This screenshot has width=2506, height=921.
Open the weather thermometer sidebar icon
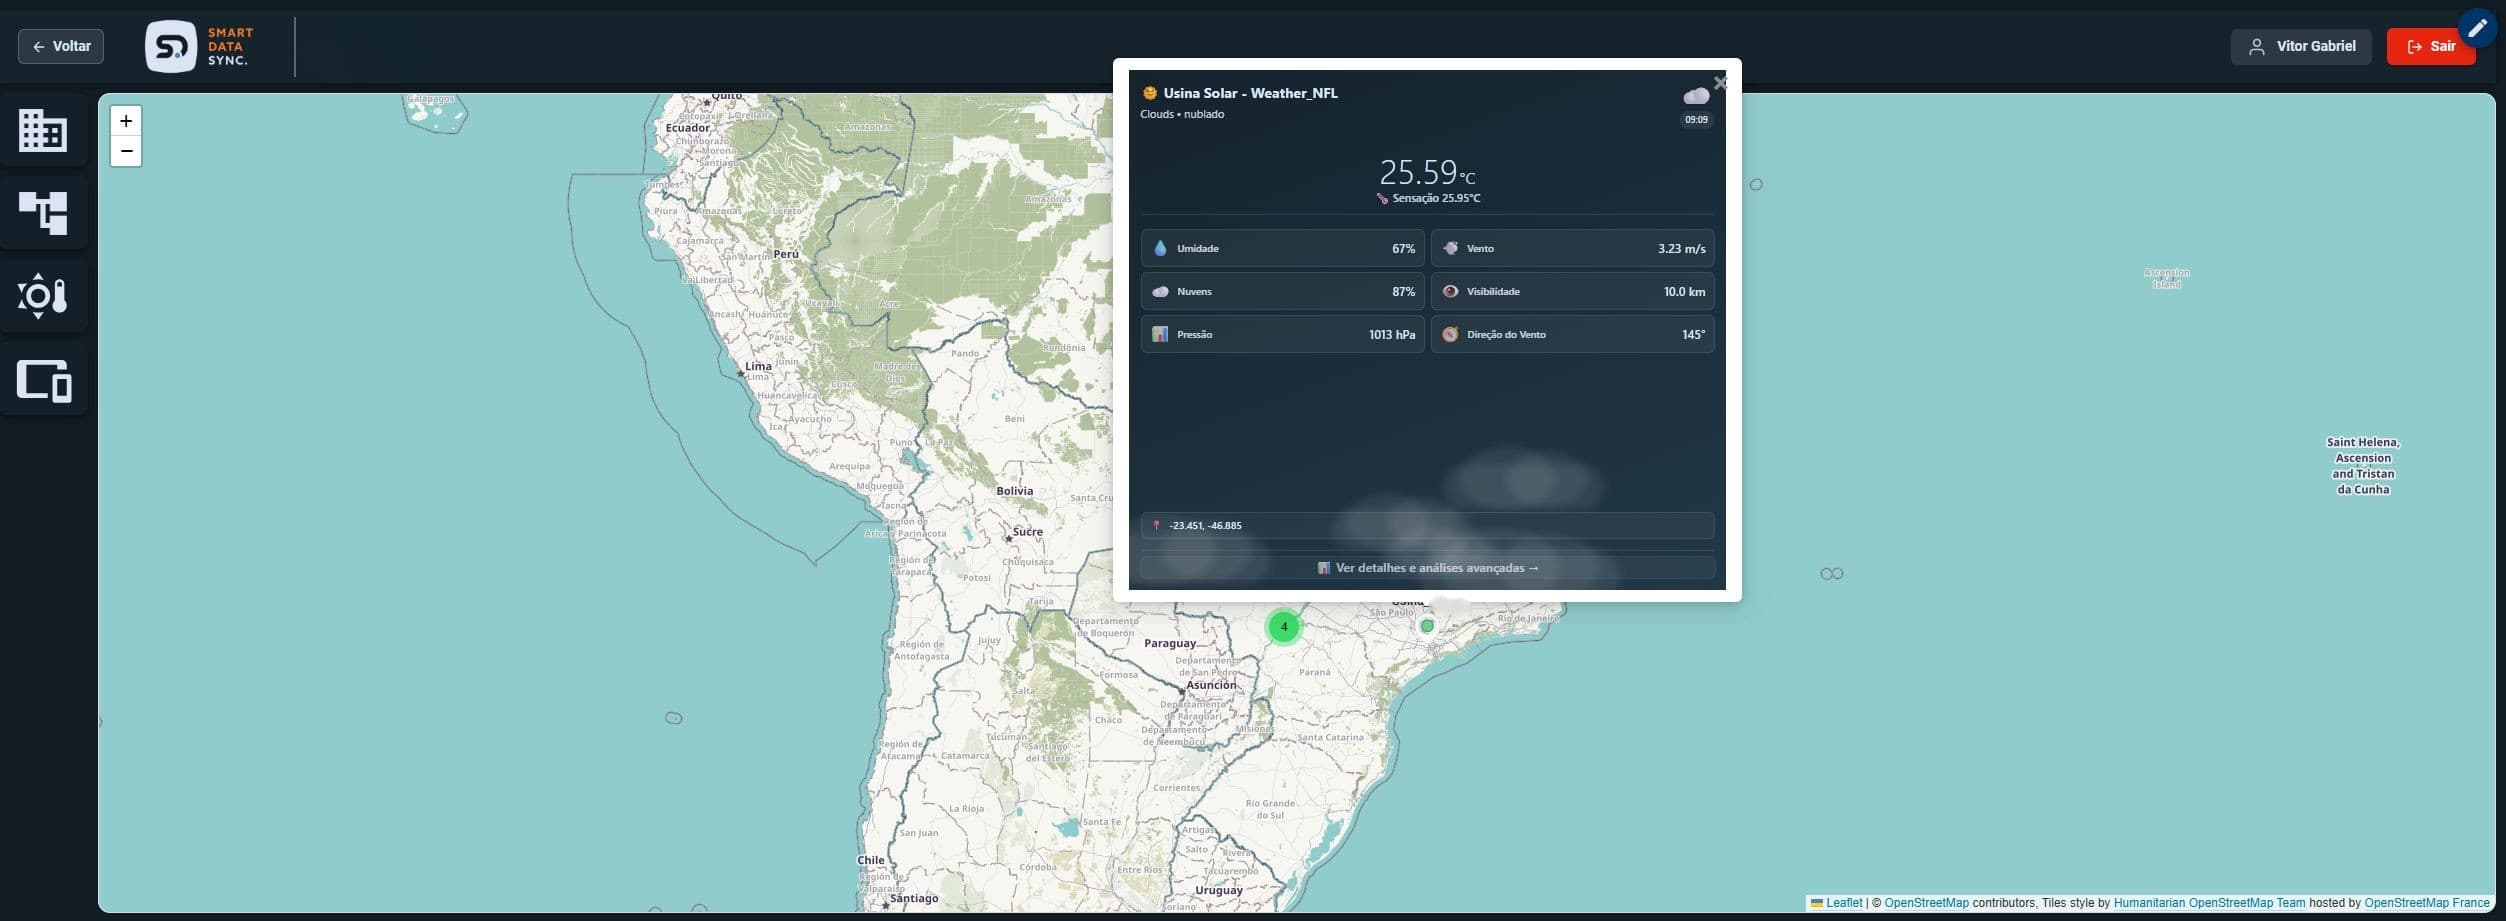click(43, 296)
